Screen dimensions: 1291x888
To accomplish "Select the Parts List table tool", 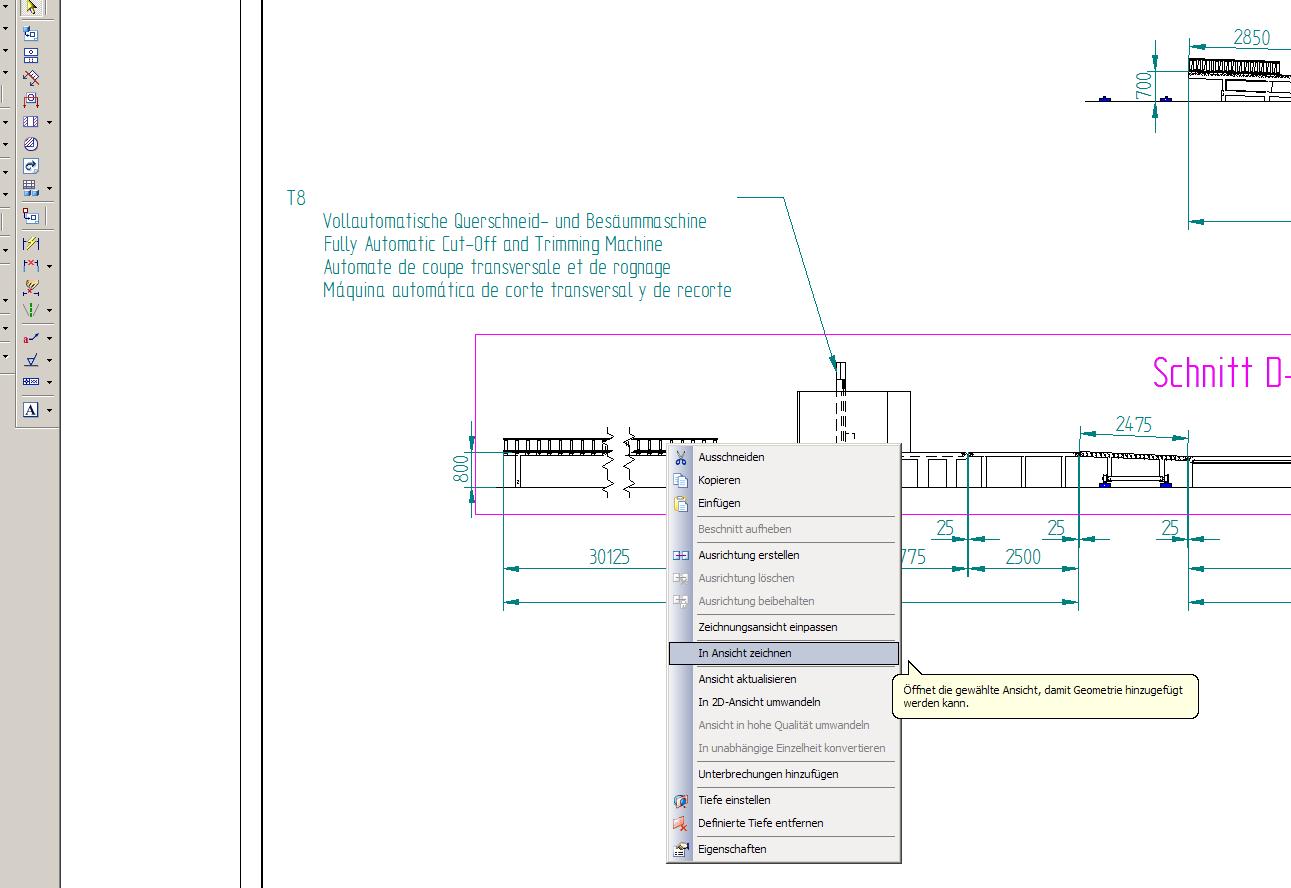I will pyautogui.click(x=31, y=188).
